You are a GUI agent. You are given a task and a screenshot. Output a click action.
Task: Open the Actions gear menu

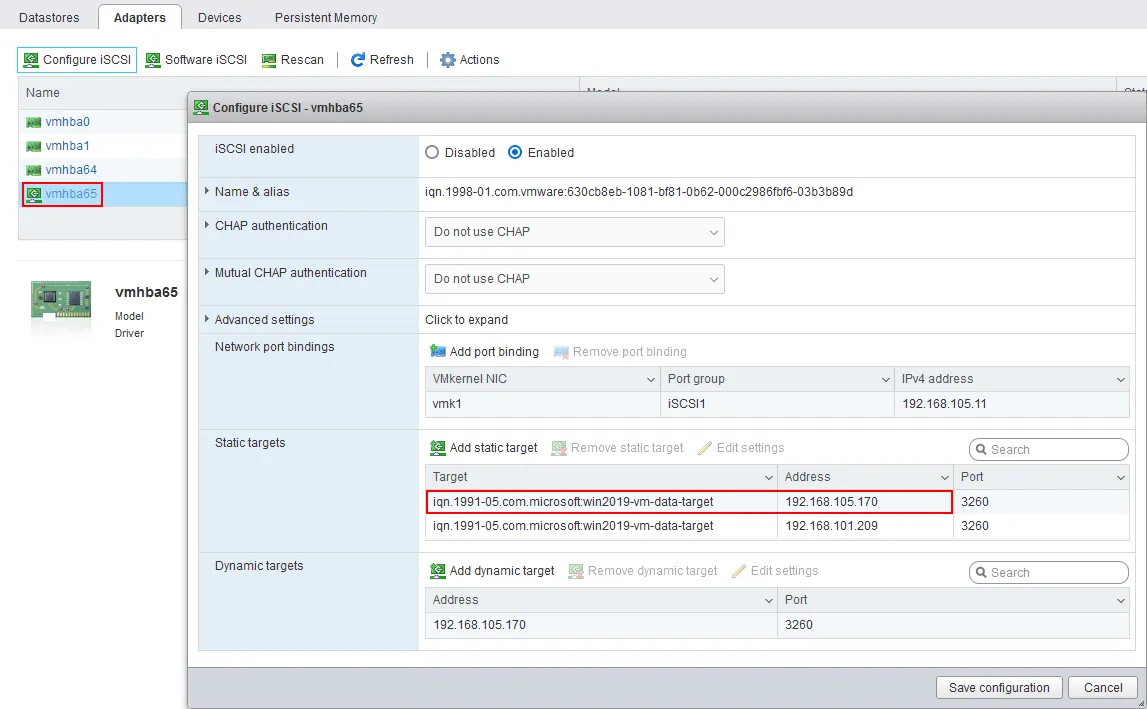pos(469,59)
